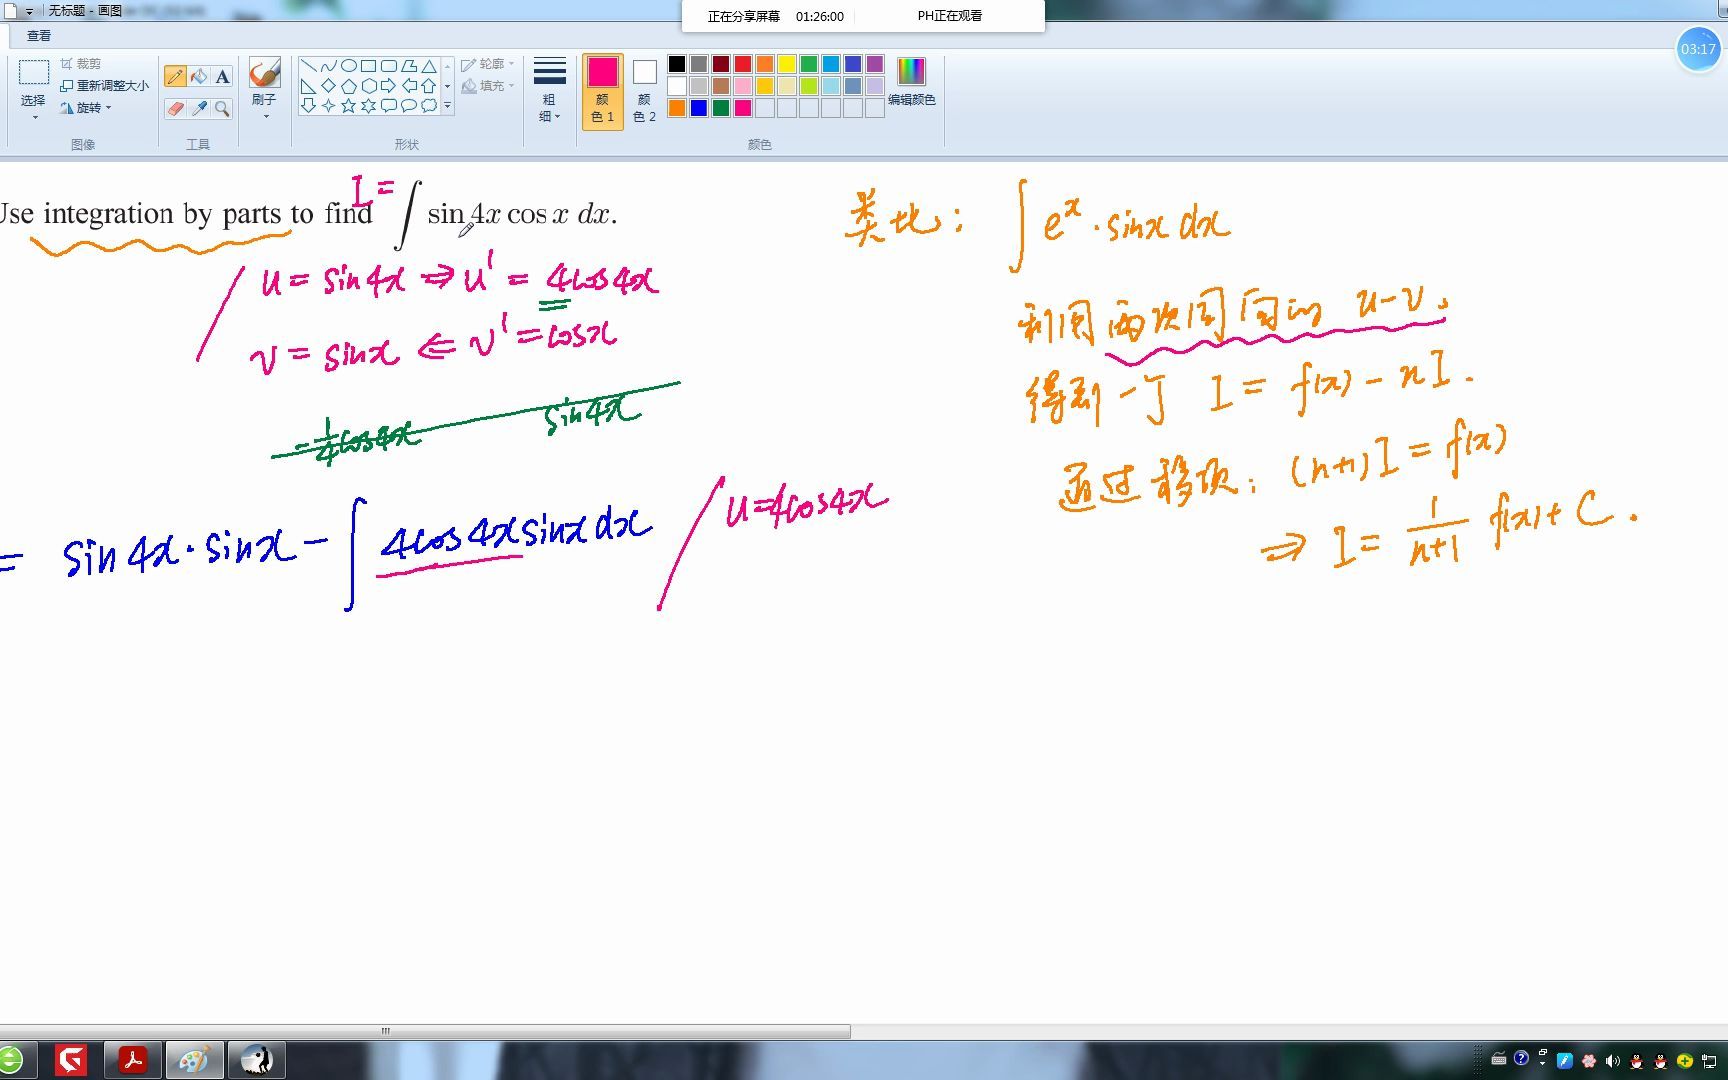Click Resize (重新调整大小) button
Image resolution: width=1728 pixels, height=1080 pixels.
(104, 86)
